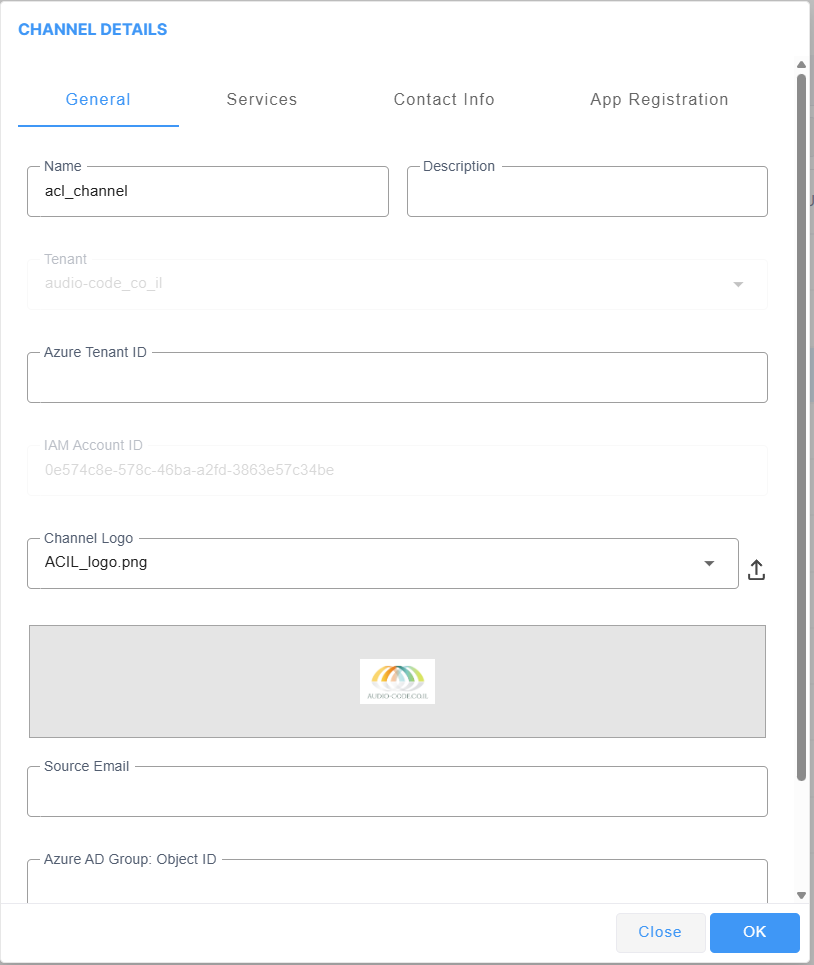Click the vertical scrollbar thumb

pyautogui.click(x=801, y=420)
